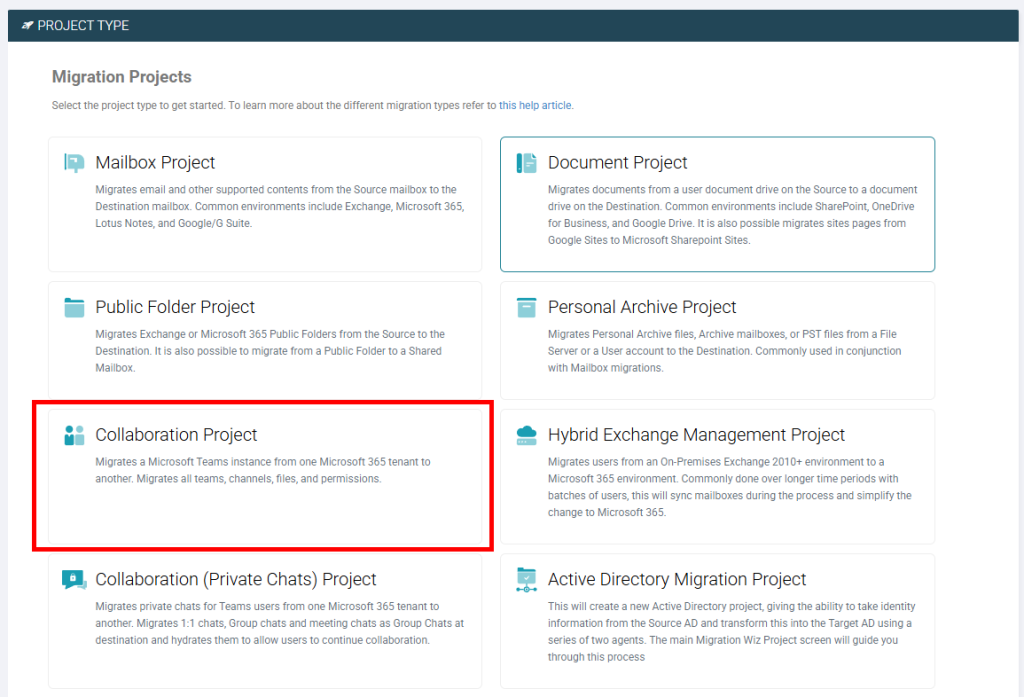This screenshot has height=697, width=1024.
Task: Click the Collaboration (Private Chats) chat-lock icon
Action: coord(74,579)
